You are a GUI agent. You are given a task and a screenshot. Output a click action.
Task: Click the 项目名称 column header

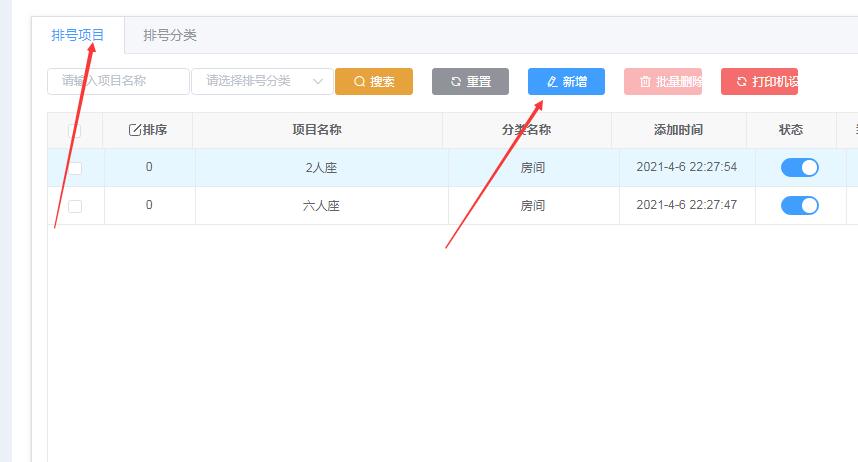coord(317,130)
